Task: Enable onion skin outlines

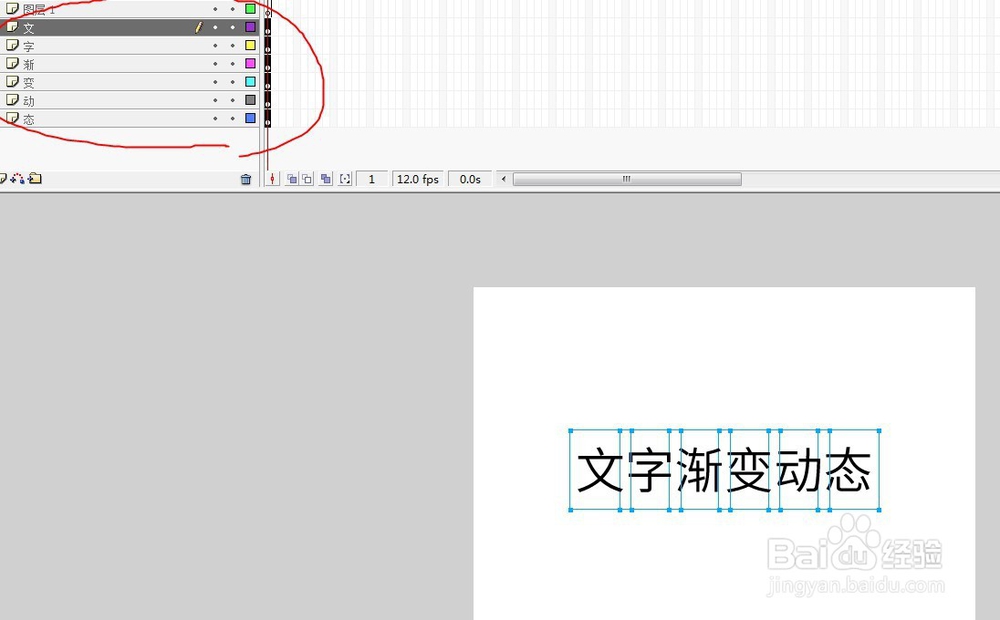Action: point(309,178)
